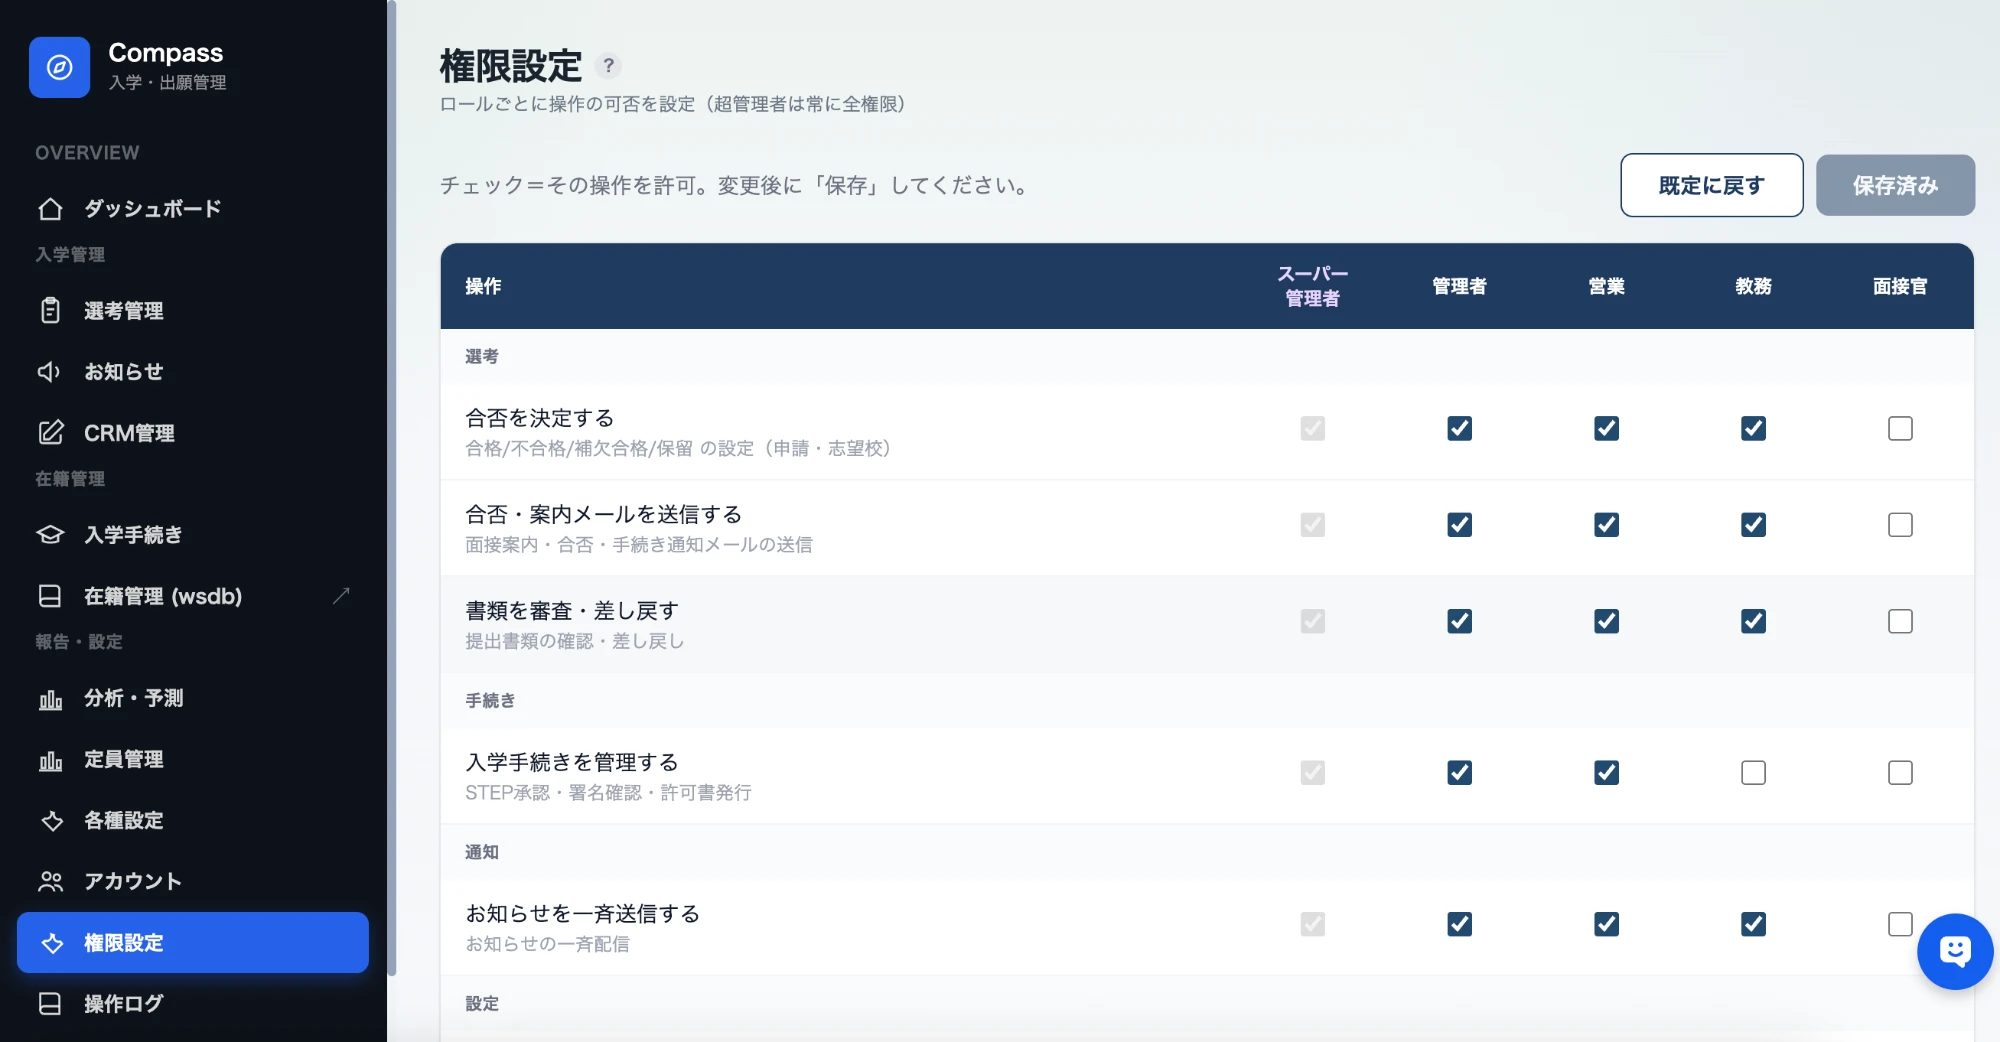Screen dimensions: 2000x1042
Task: Open お知らせ in the sidebar
Action: 193,372
